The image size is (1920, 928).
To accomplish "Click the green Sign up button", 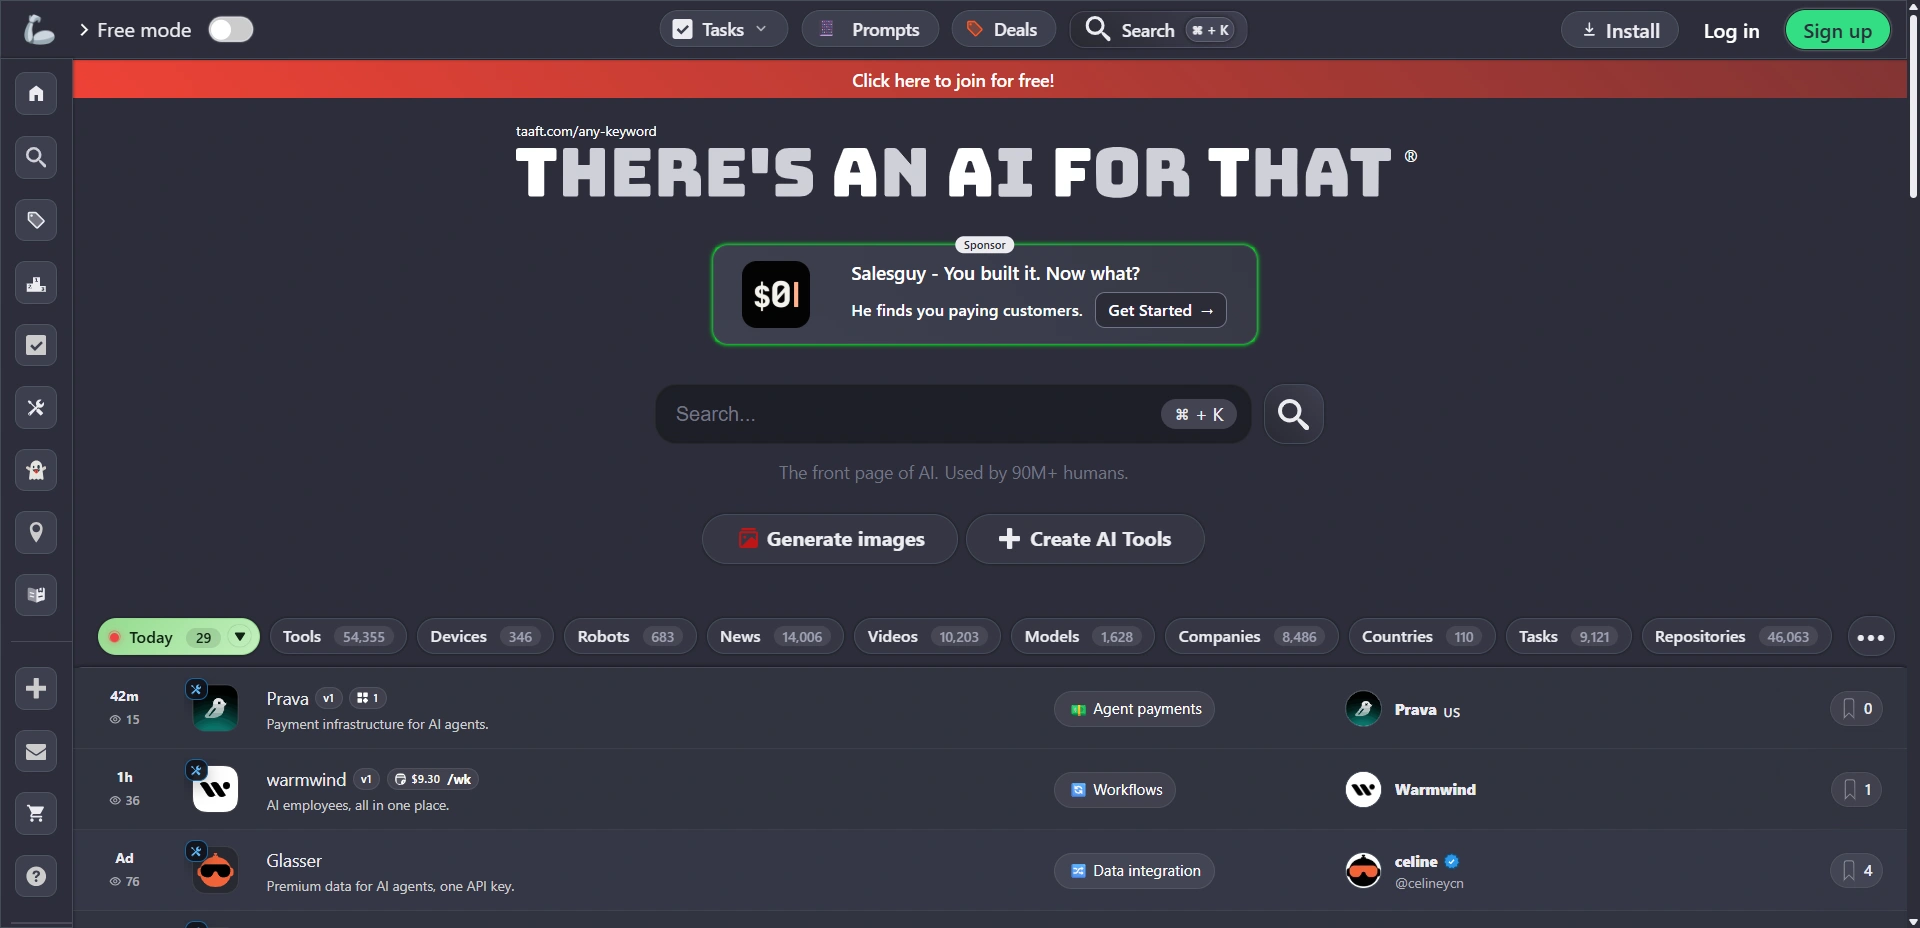I will click(x=1837, y=31).
